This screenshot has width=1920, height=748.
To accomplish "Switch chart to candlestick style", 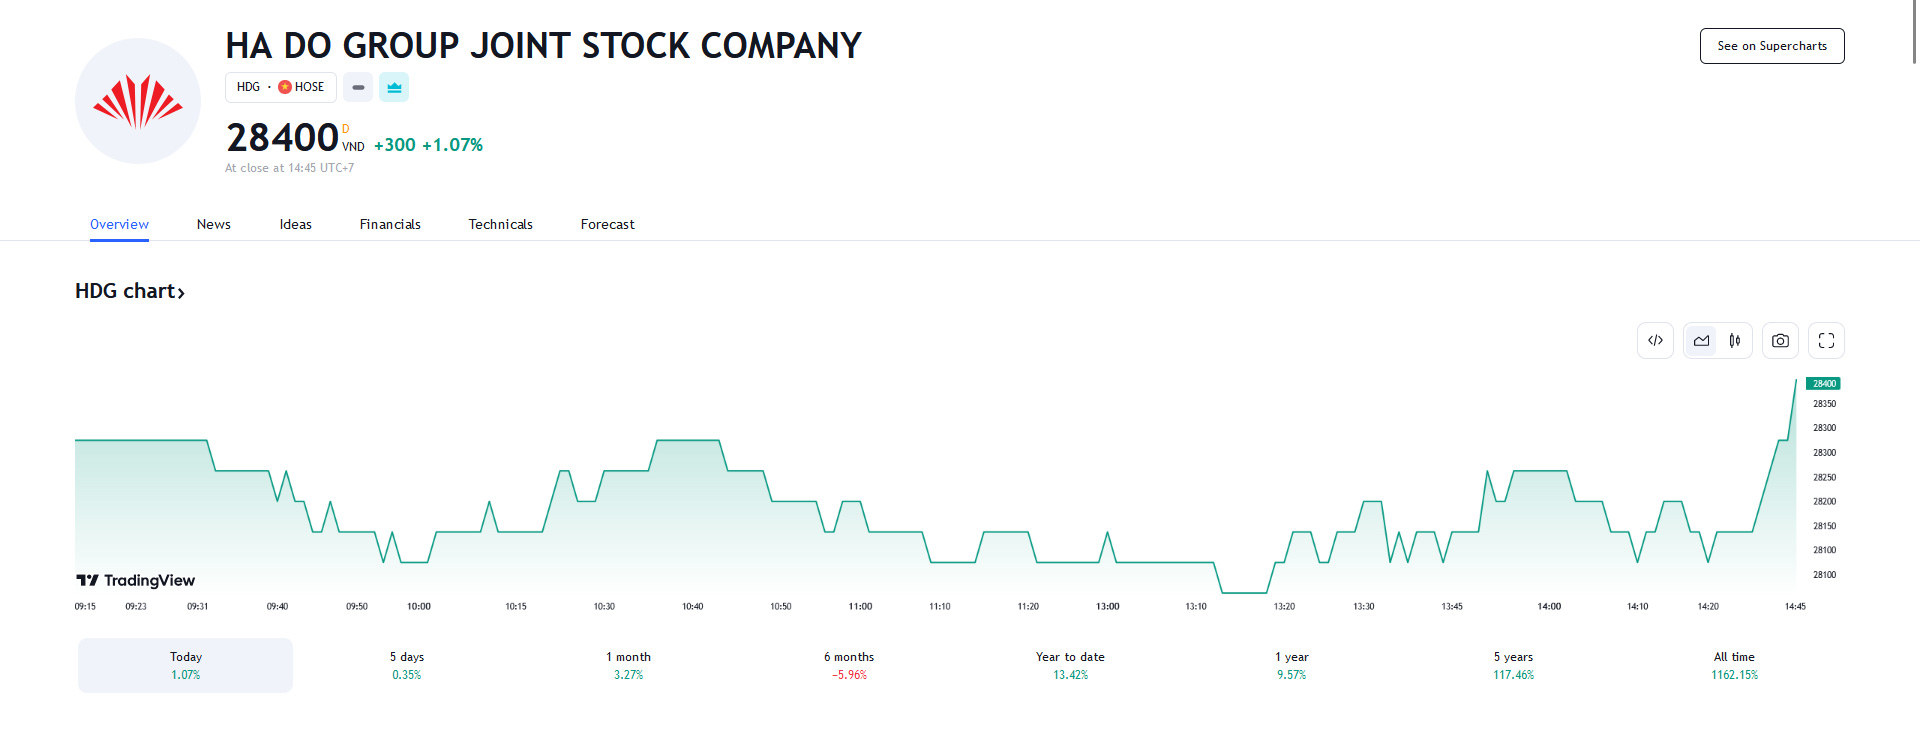I will pos(1735,341).
